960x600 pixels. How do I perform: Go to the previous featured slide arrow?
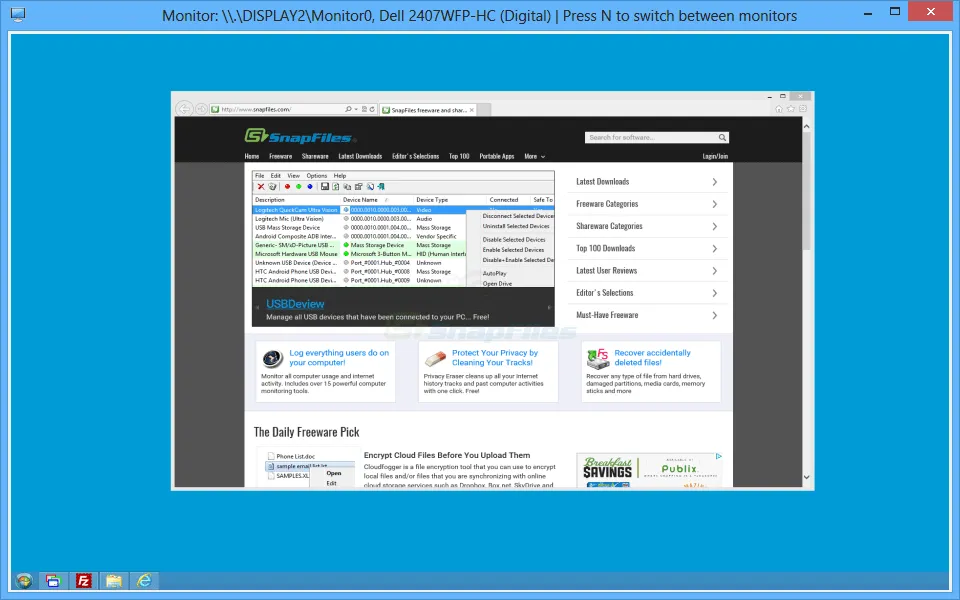click(257, 307)
